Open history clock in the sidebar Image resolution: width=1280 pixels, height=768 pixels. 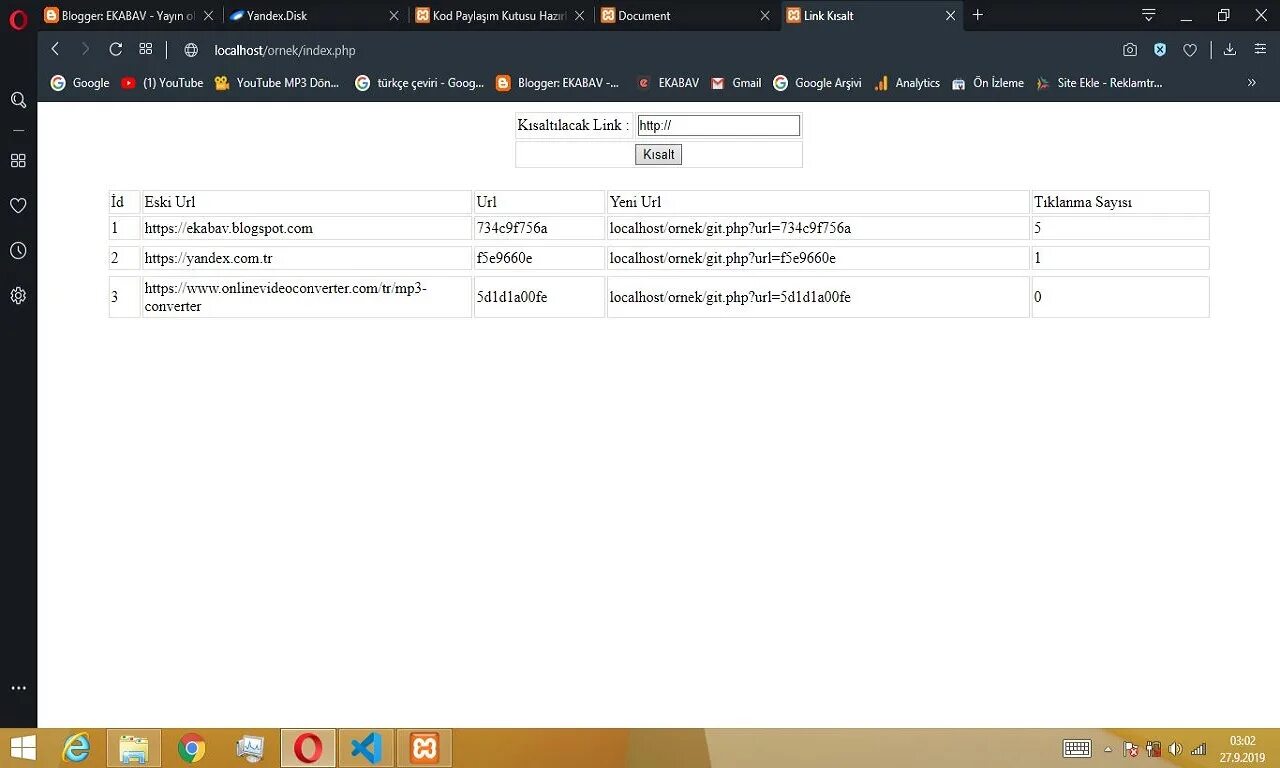pos(18,250)
